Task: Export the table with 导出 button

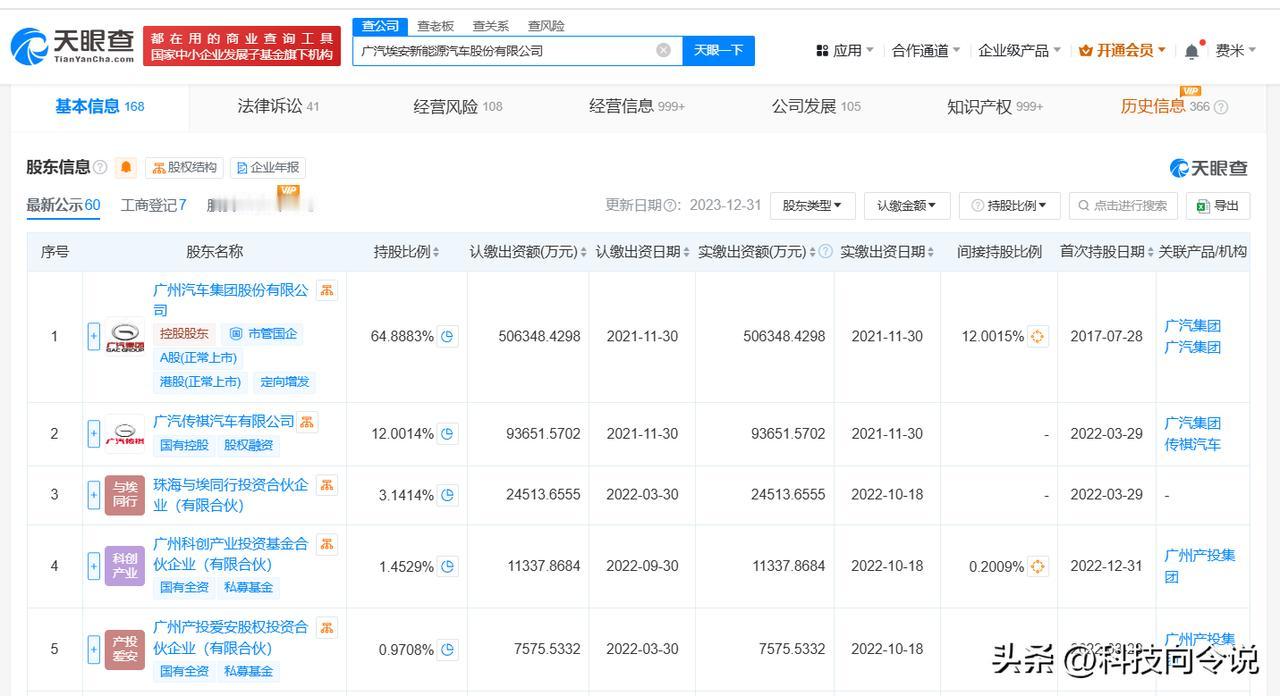Action: (1217, 206)
